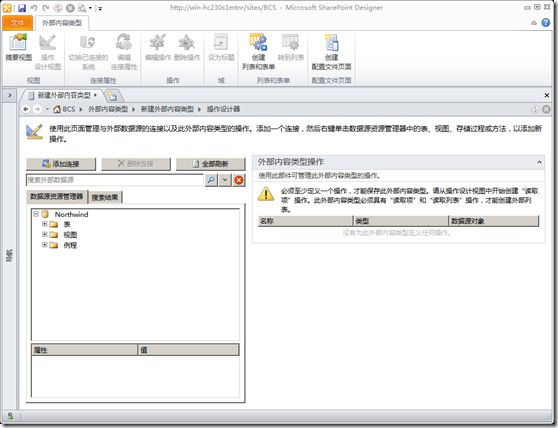This screenshot has height=428, width=558.
Task: Click the 类型 column header
Action: pos(401,221)
